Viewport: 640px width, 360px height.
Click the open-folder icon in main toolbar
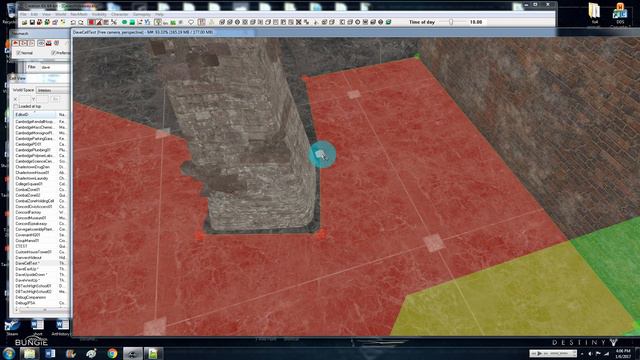pyautogui.click(x=24, y=22)
